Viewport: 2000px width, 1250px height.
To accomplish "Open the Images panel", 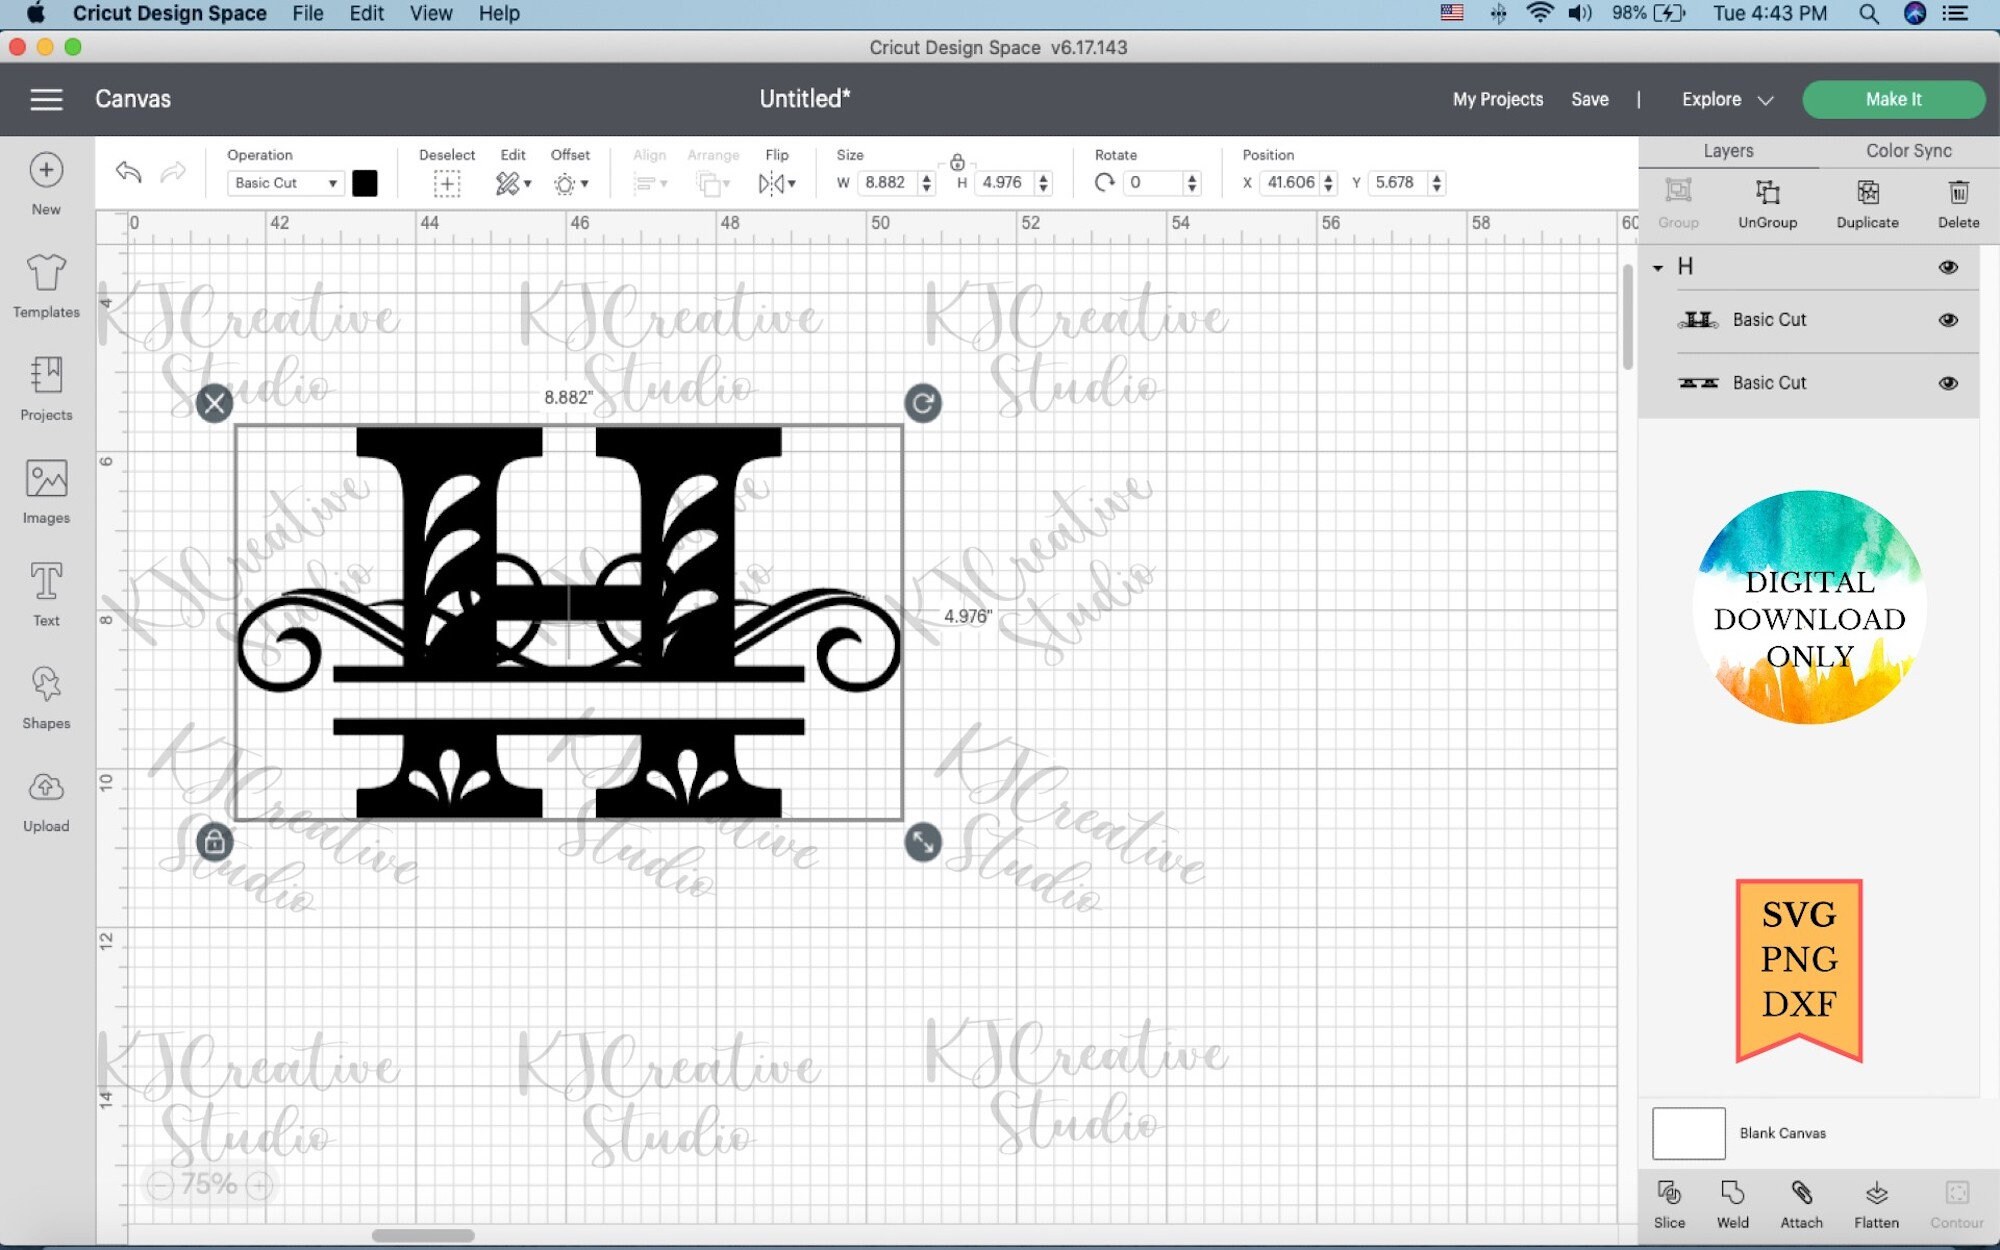I will [x=45, y=492].
